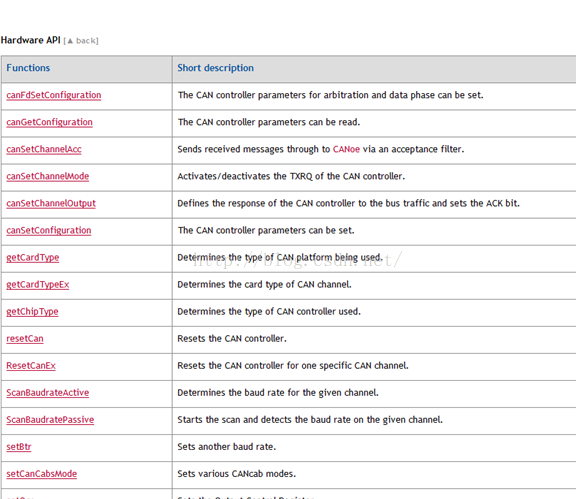
Task: Click description about bus traffic and ACK bit
Action: pos(348,204)
